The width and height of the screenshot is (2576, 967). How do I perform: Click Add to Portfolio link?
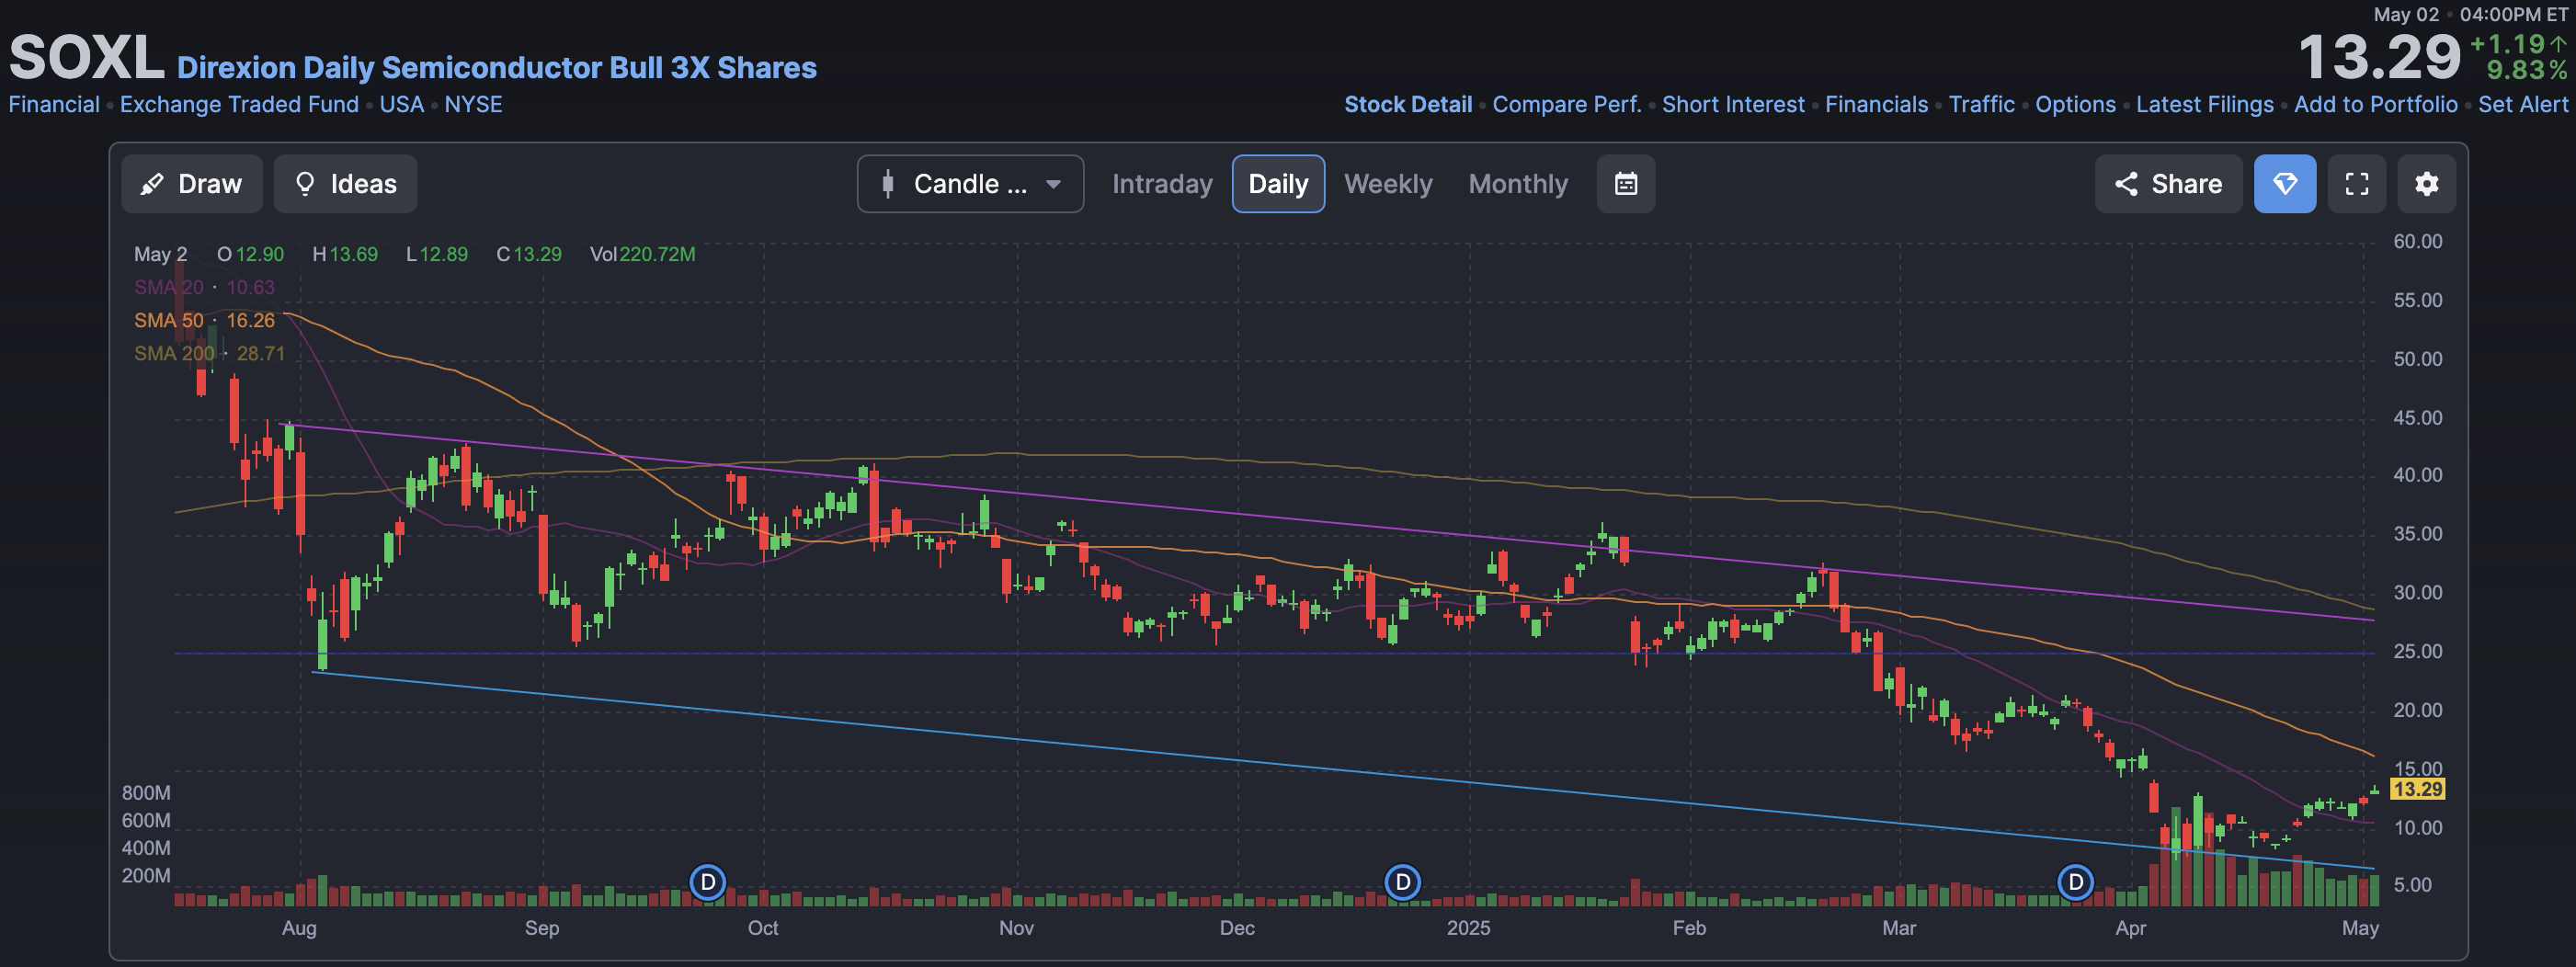2375,104
